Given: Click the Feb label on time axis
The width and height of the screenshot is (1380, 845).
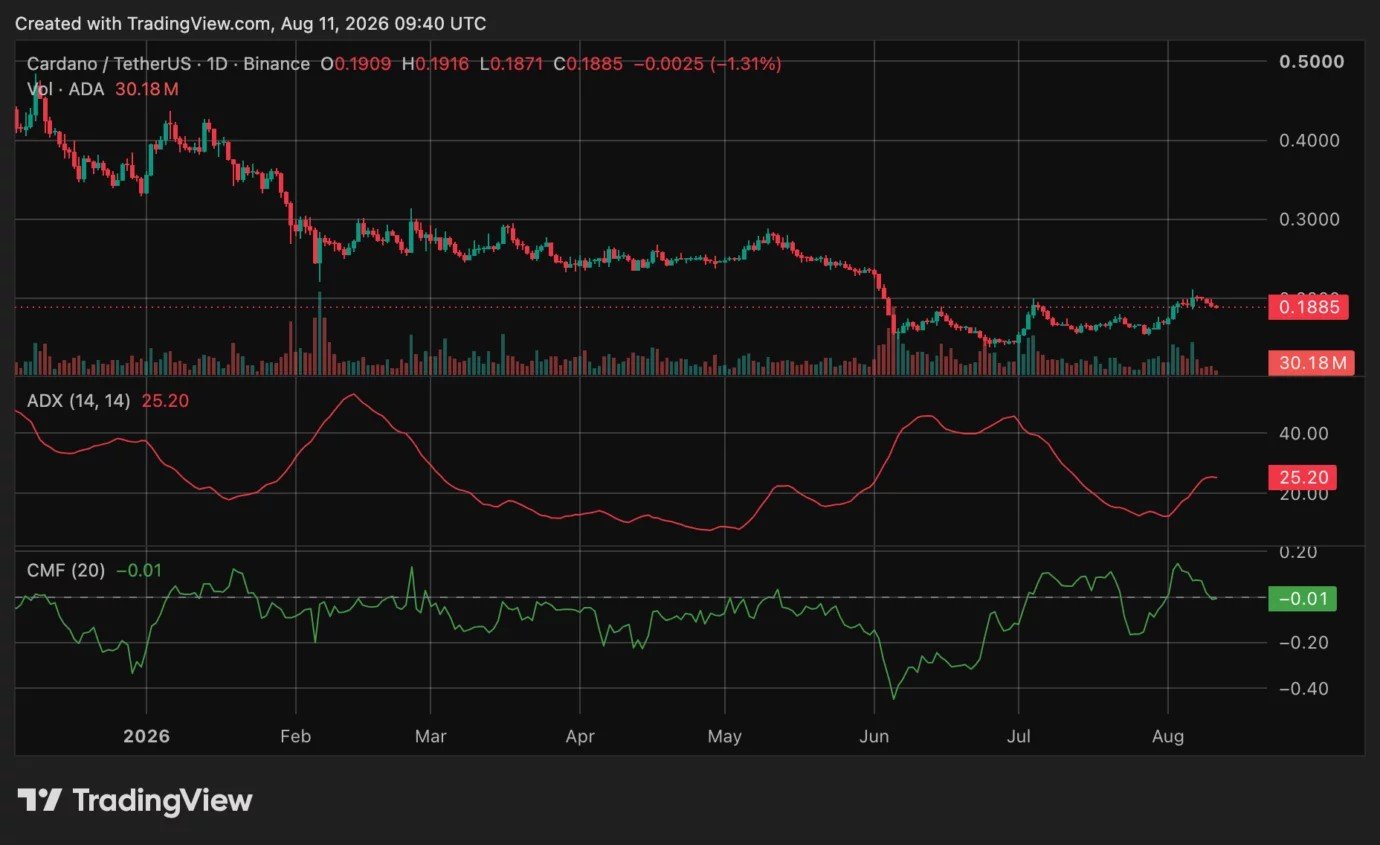Looking at the screenshot, I should tap(296, 737).
